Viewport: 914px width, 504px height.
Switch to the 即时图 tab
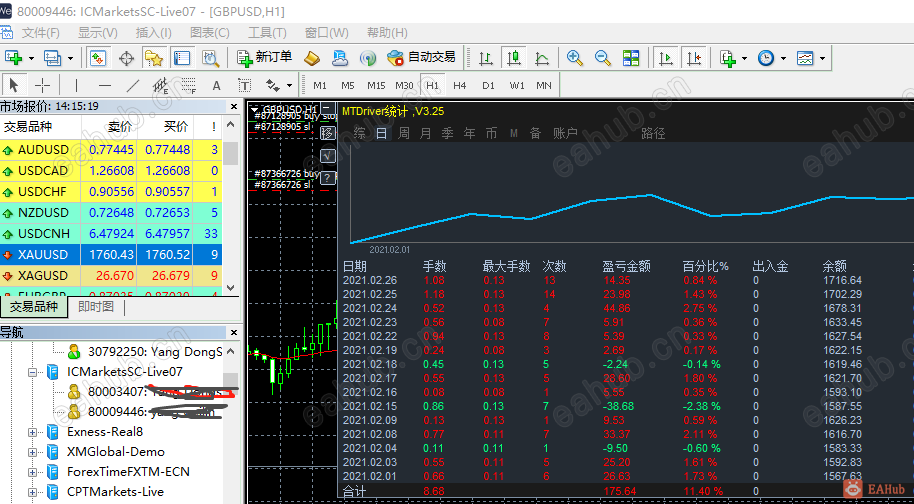96,306
